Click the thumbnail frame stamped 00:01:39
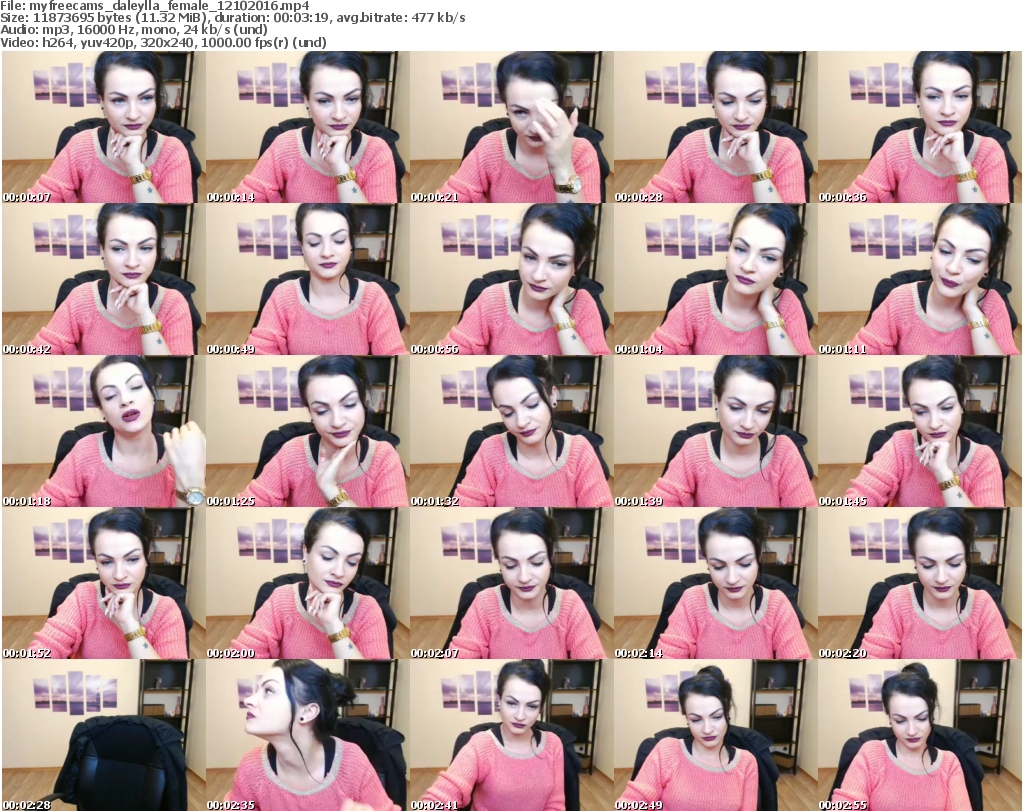1024x811 pixels. (716, 432)
